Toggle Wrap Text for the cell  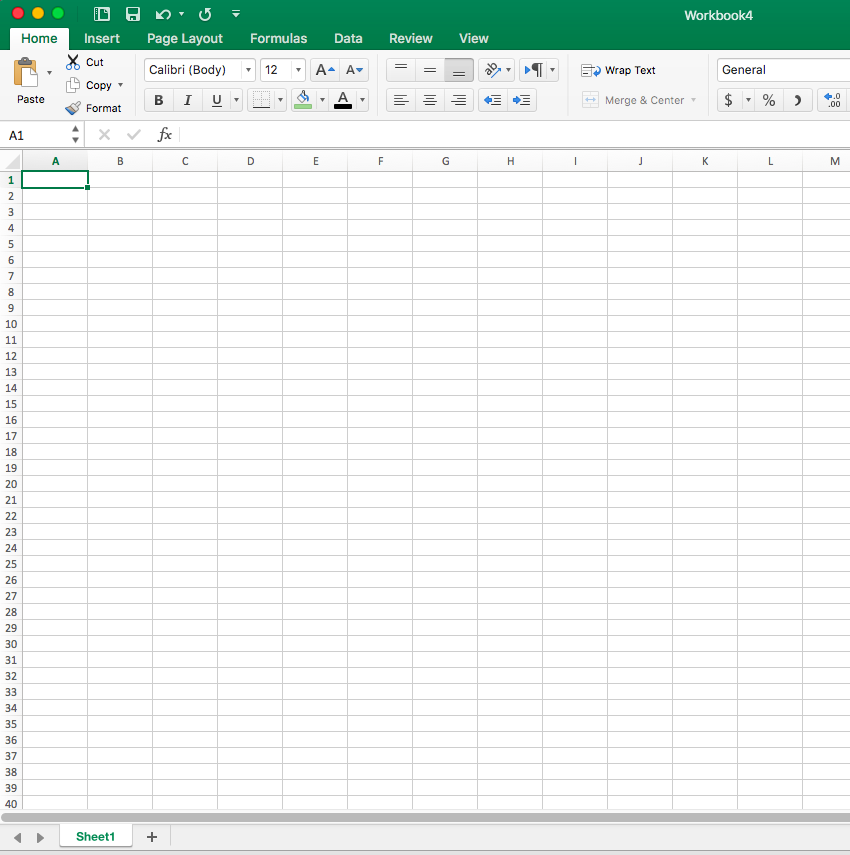tap(619, 70)
